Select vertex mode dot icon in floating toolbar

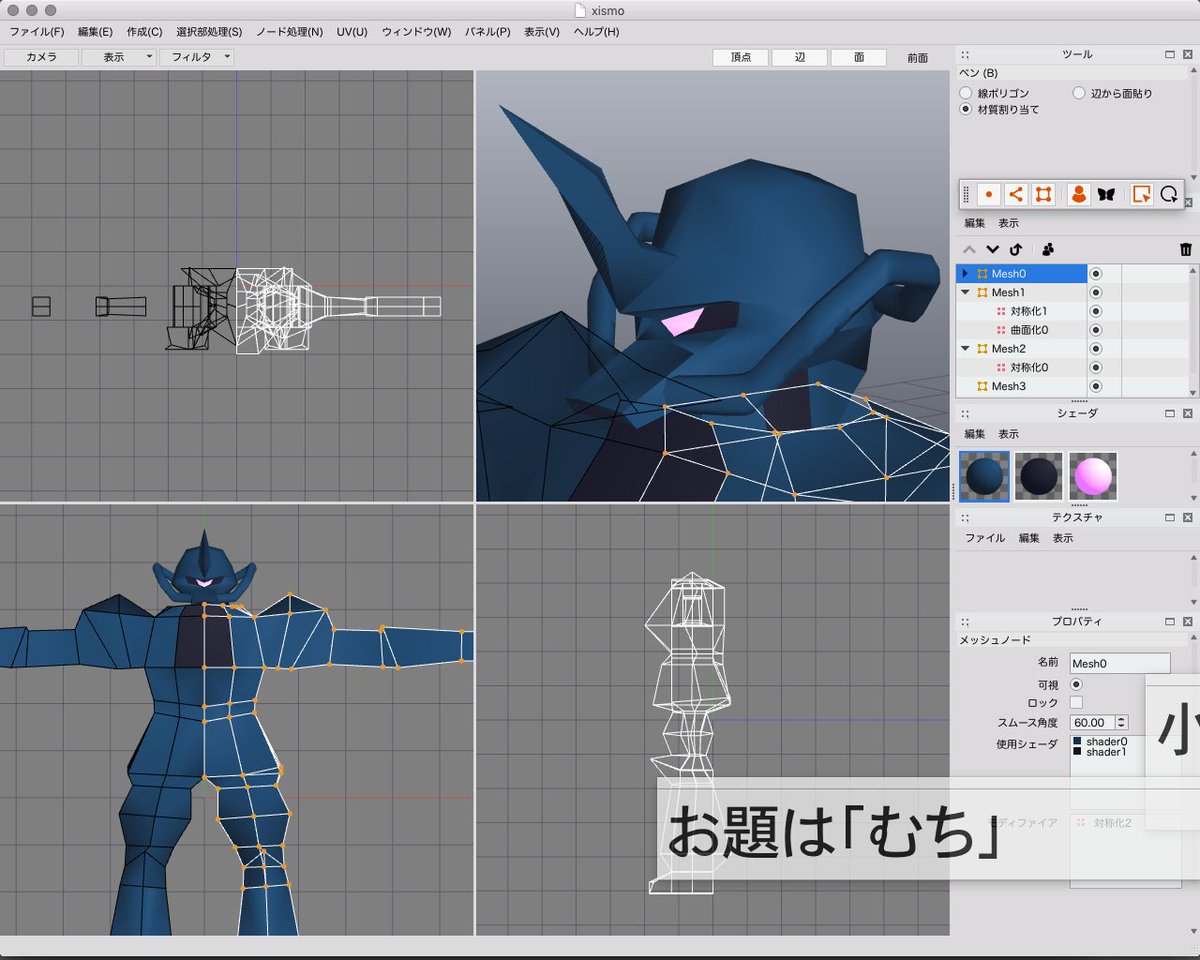click(989, 194)
